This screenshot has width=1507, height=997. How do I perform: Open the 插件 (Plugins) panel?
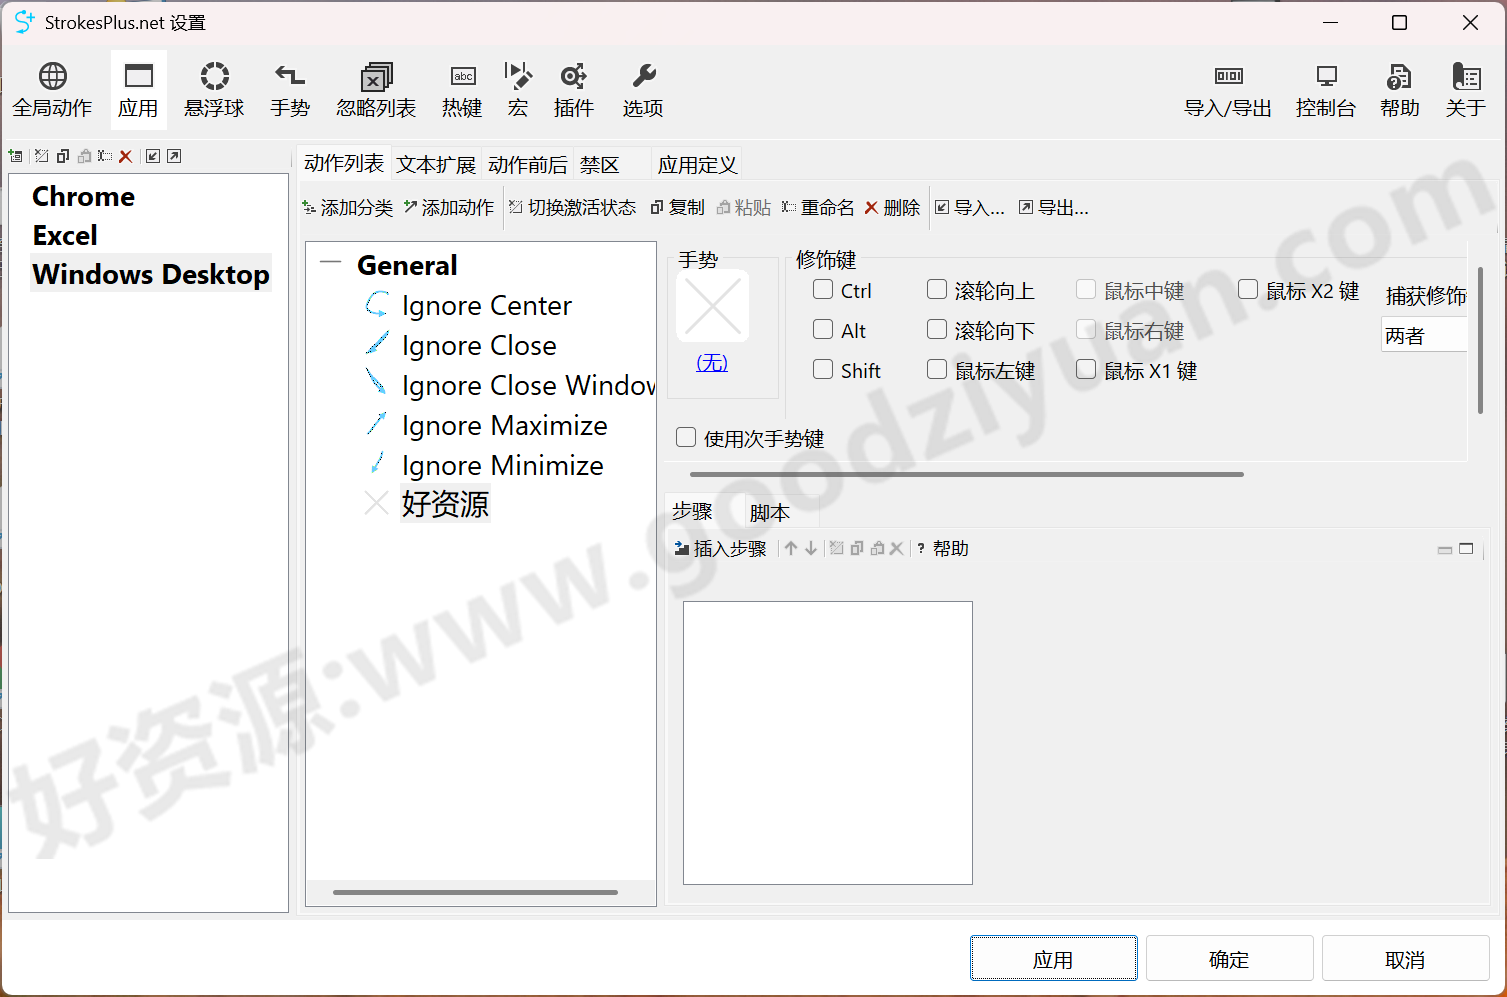click(x=573, y=89)
